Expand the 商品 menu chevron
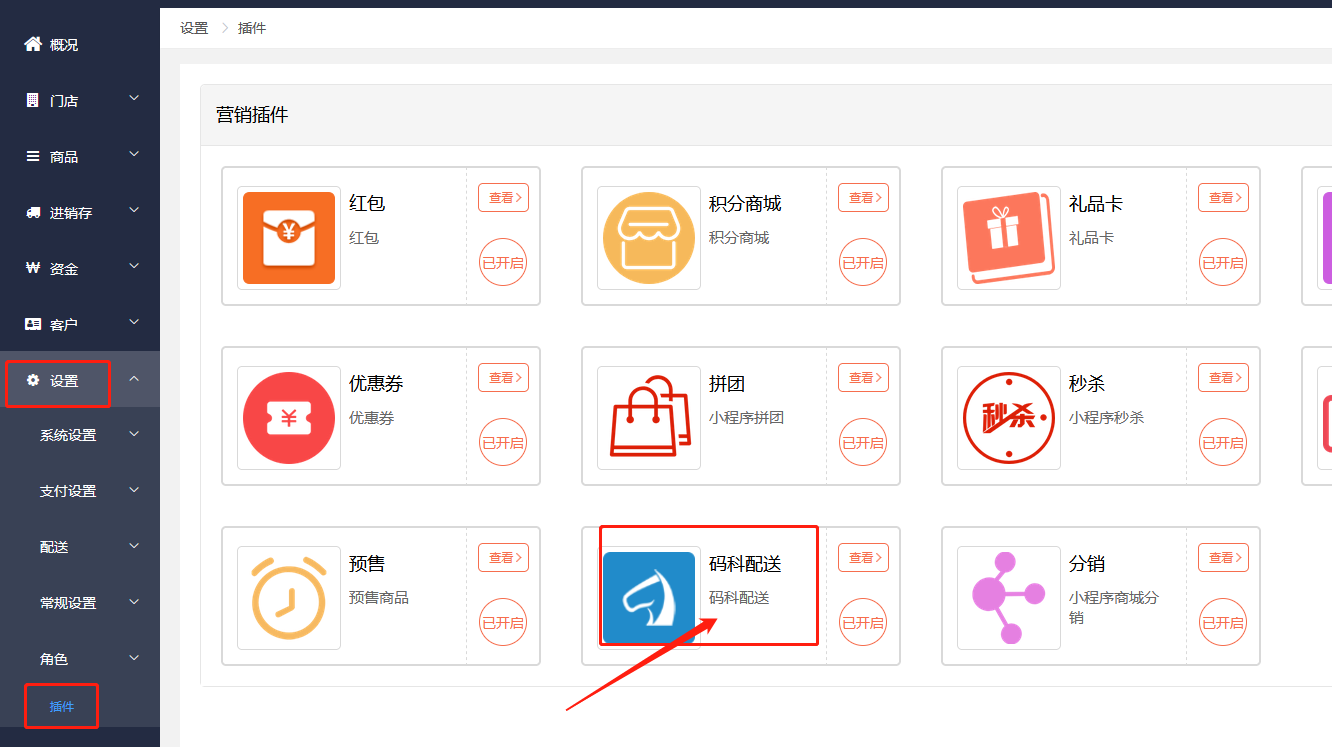The image size is (1332, 747). coord(134,154)
